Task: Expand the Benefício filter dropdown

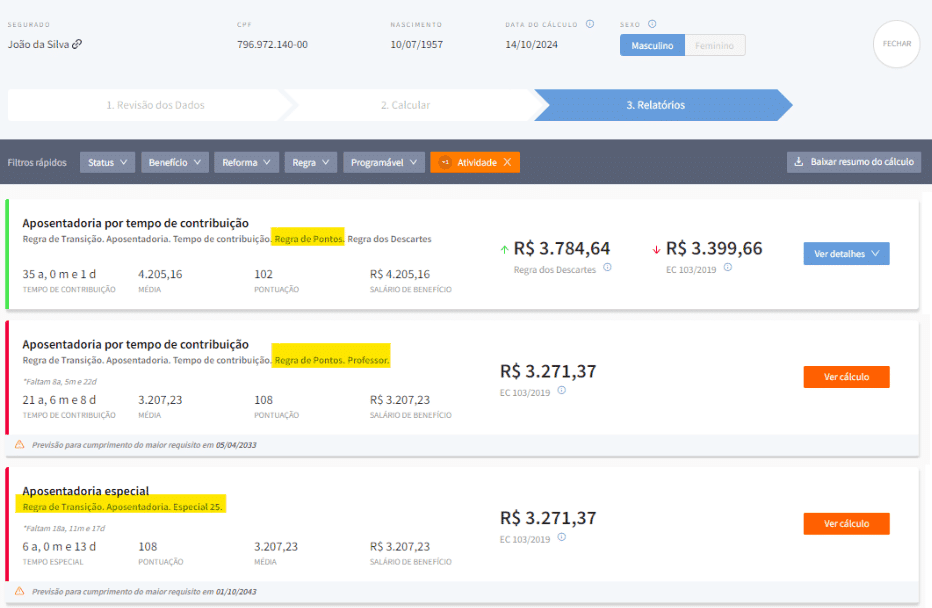Action: tap(174, 162)
